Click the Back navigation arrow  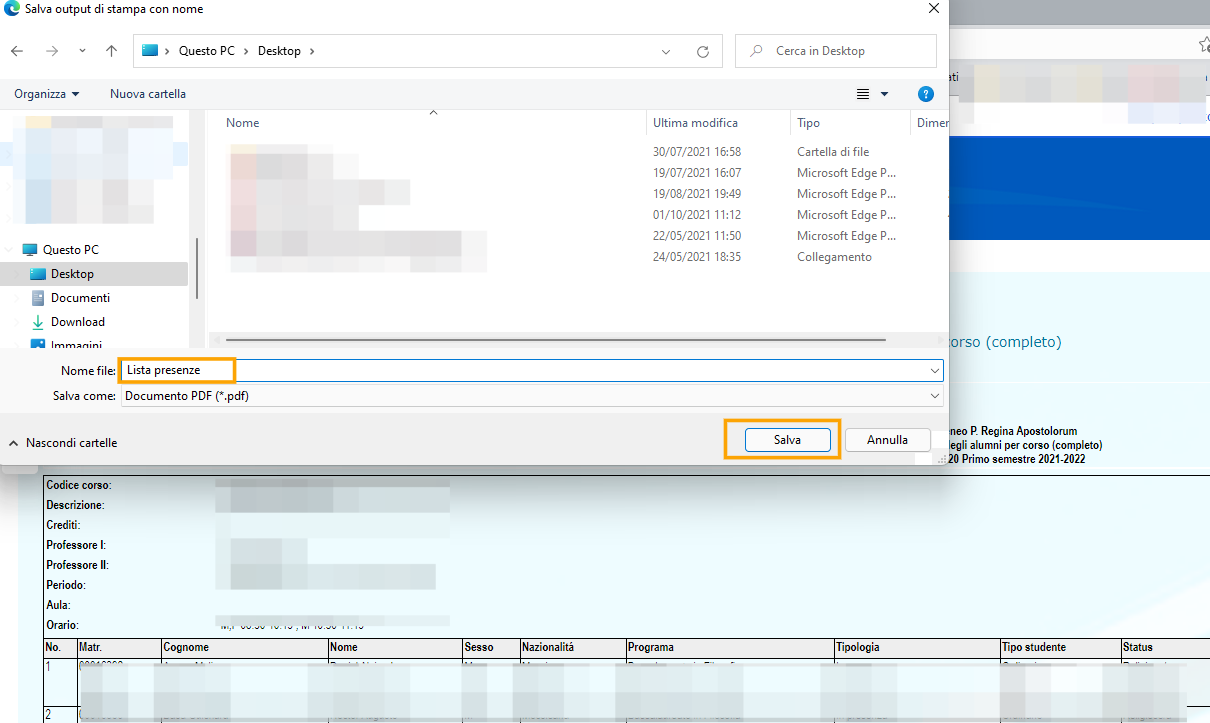pos(17,51)
